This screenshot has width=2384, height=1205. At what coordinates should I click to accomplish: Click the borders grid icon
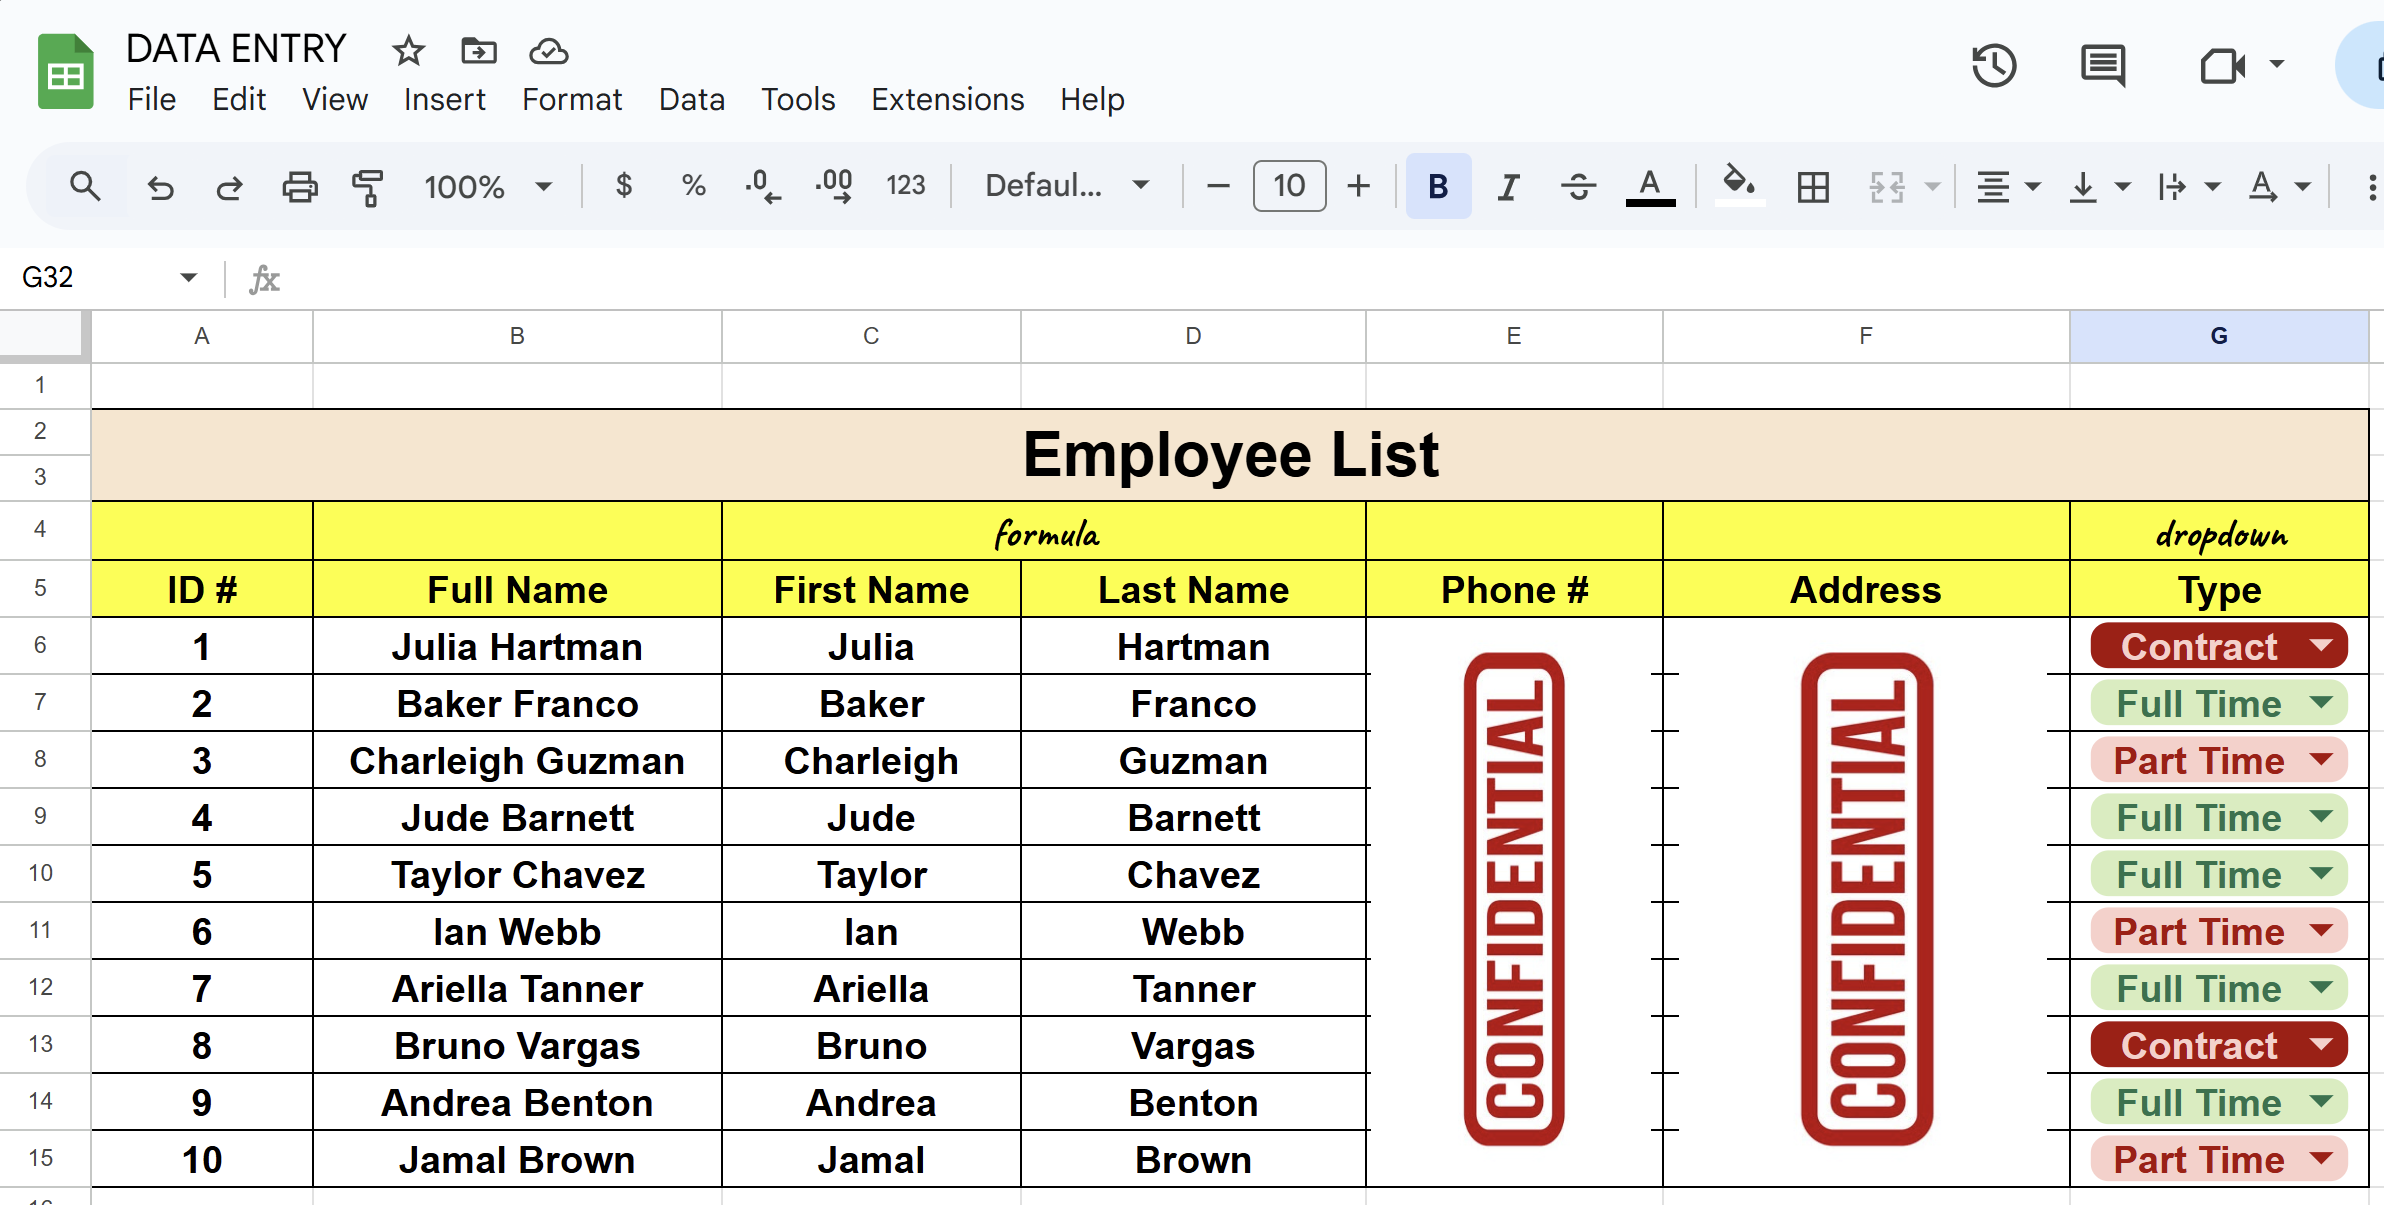click(1812, 187)
